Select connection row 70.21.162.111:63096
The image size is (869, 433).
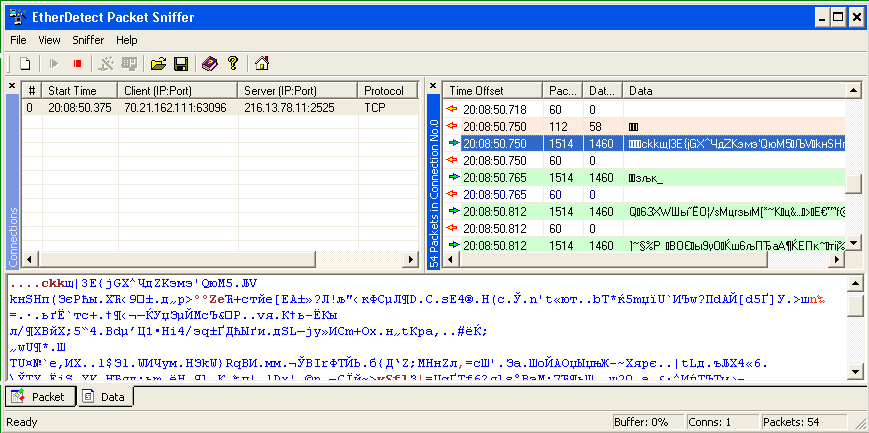220,108
